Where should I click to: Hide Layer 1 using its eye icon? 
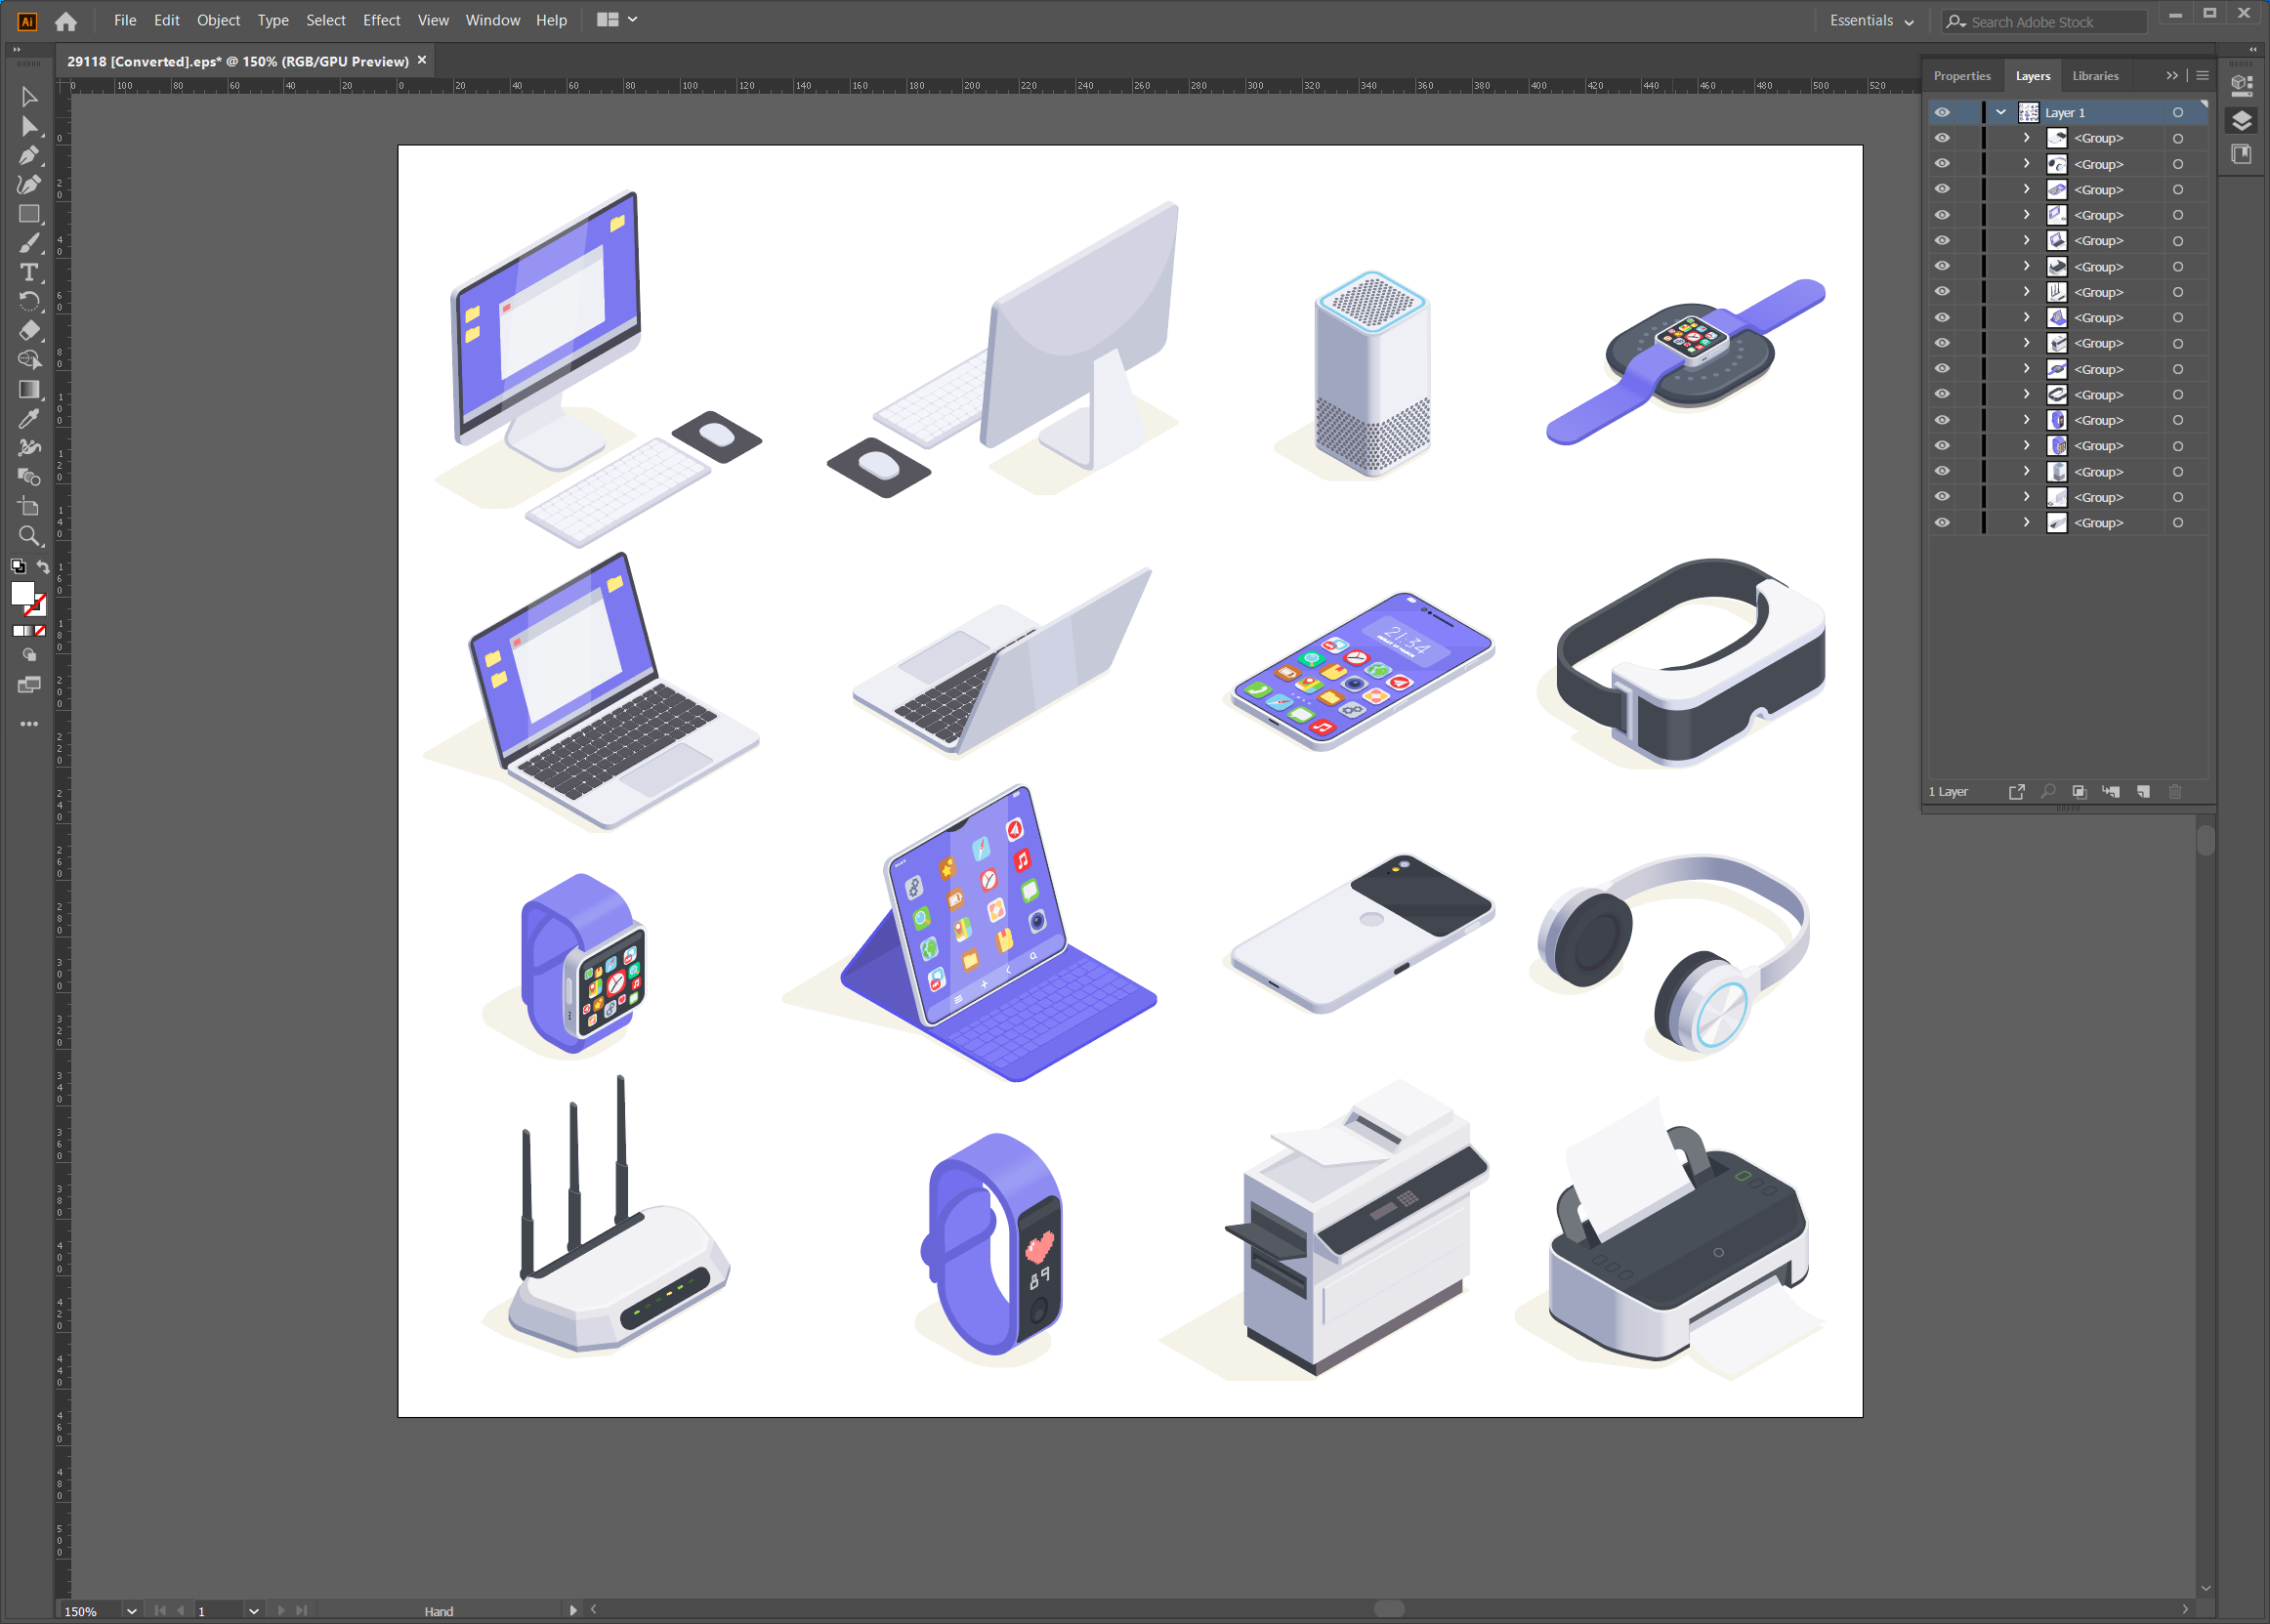coord(1942,112)
